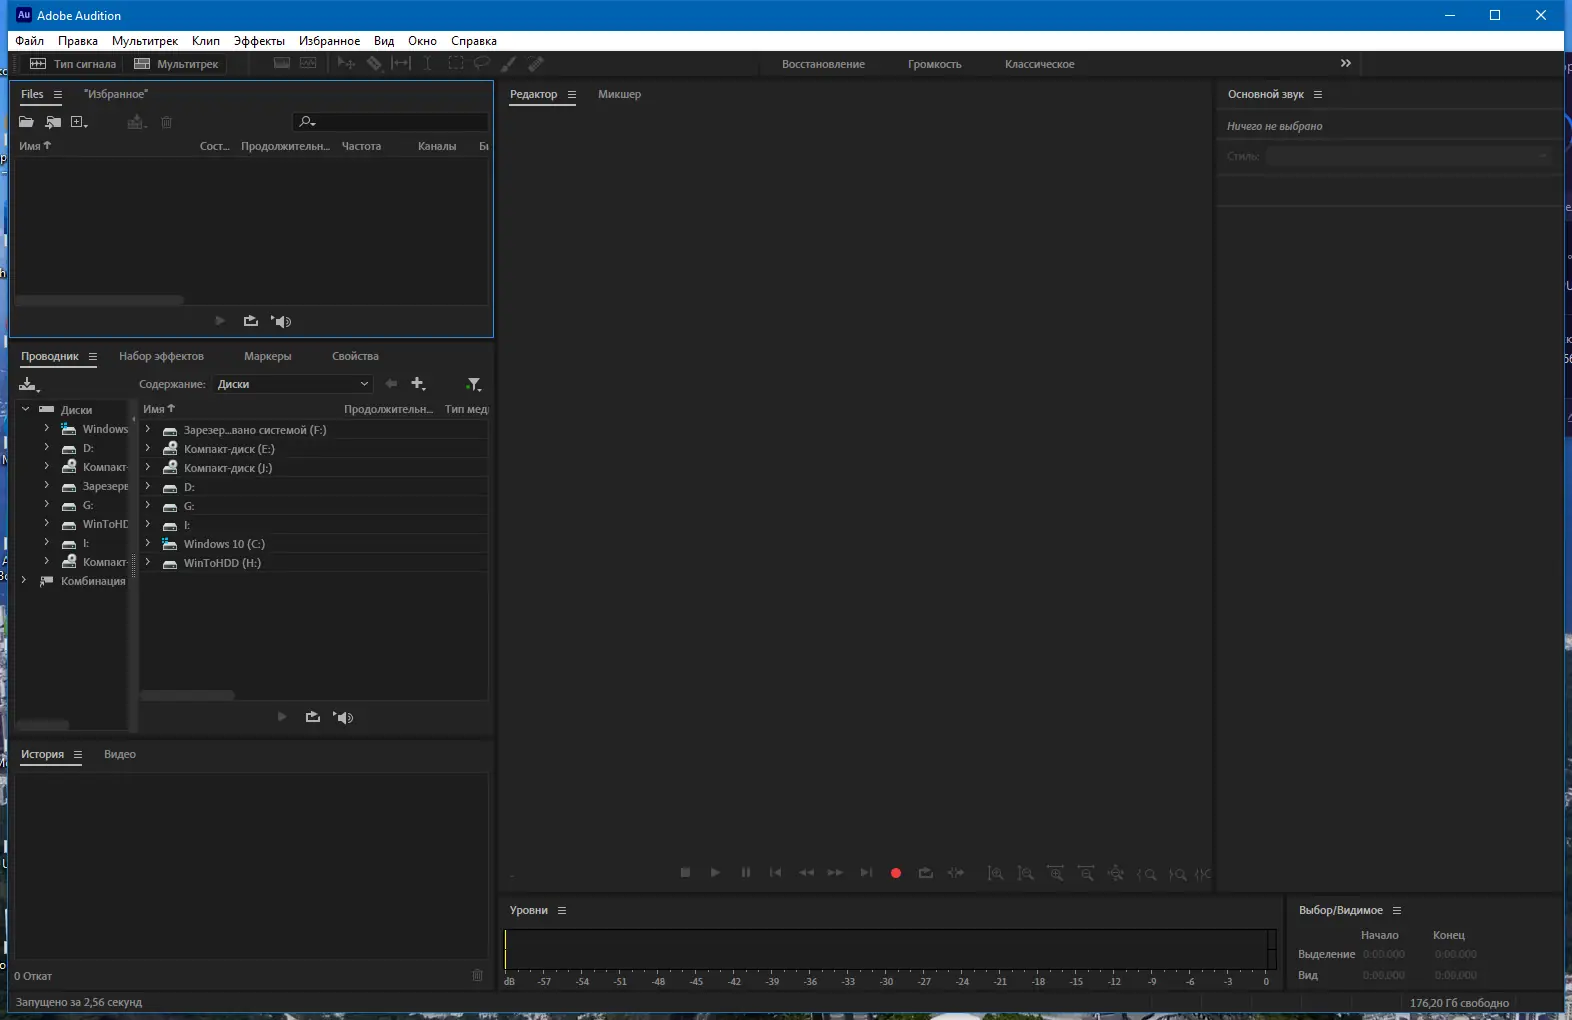Click the Stop button in the editor transport

685,873
